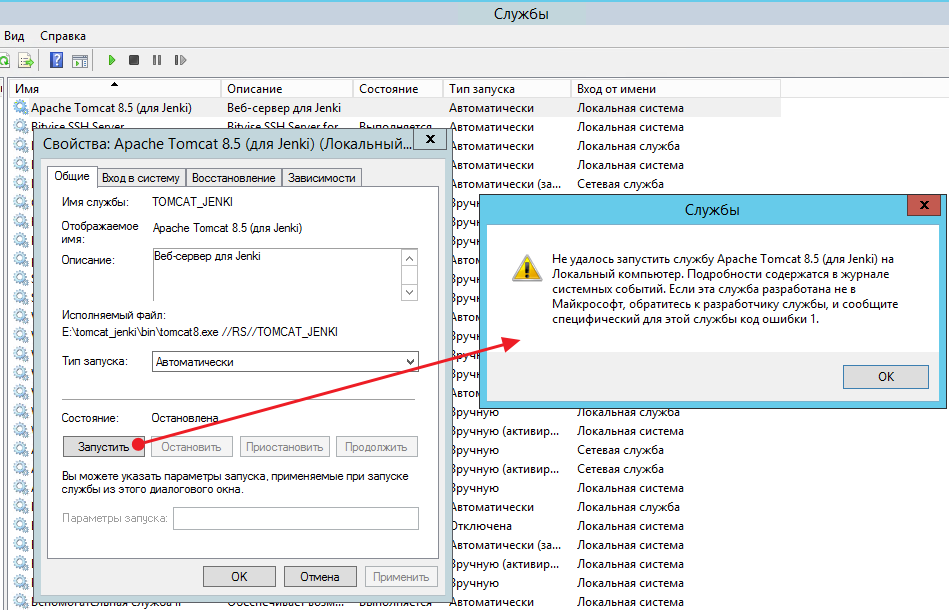Sort by the Имя column header
This screenshot has width=949, height=610.
coord(115,88)
